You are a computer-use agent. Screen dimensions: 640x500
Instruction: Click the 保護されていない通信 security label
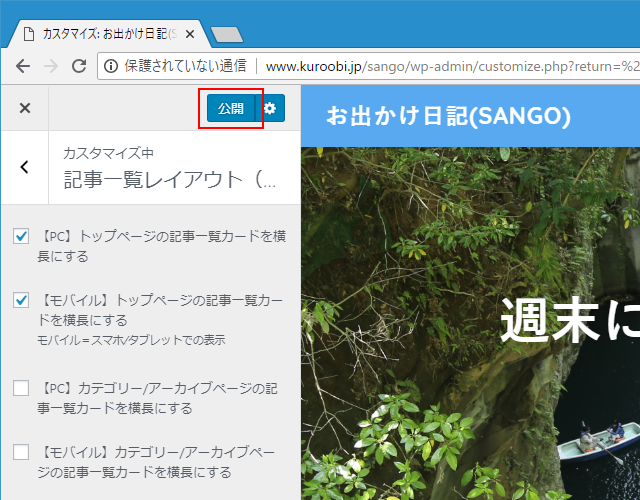(x=185, y=66)
